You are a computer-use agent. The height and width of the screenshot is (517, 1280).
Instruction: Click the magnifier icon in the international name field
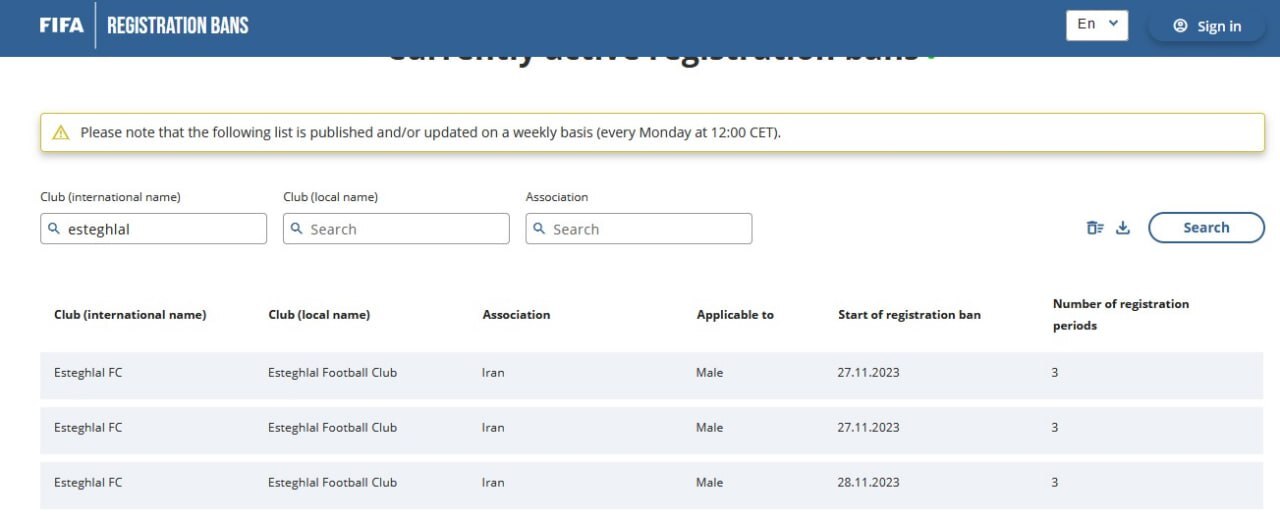tap(54, 229)
